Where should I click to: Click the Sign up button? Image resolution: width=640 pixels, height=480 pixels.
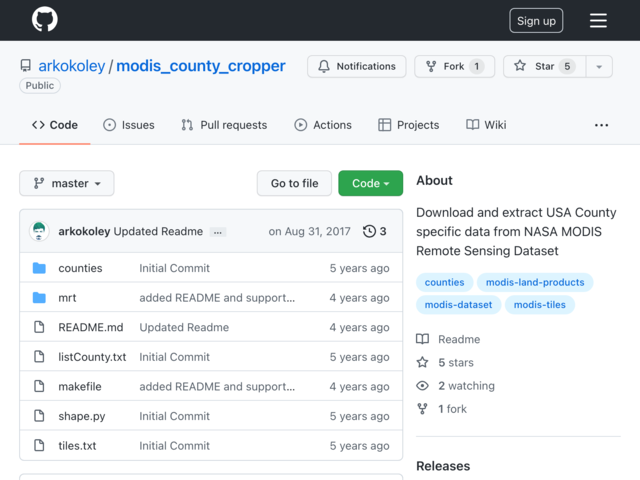pyautogui.click(x=536, y=20)
